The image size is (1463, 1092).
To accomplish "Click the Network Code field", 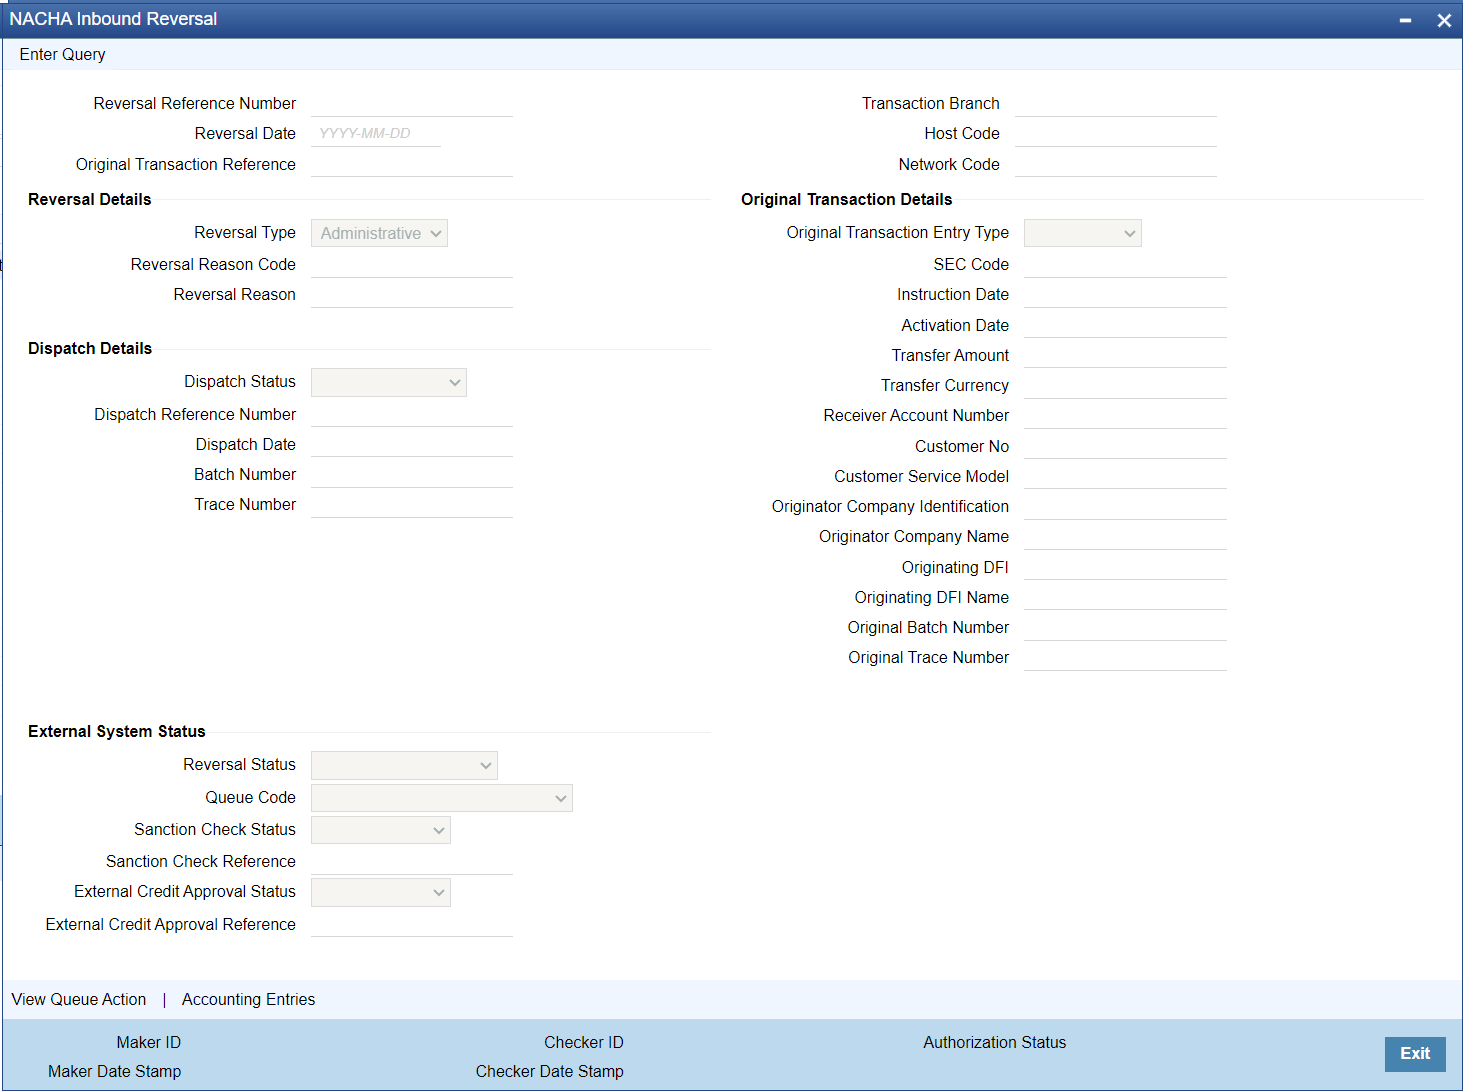I will tap(1116, 164).
